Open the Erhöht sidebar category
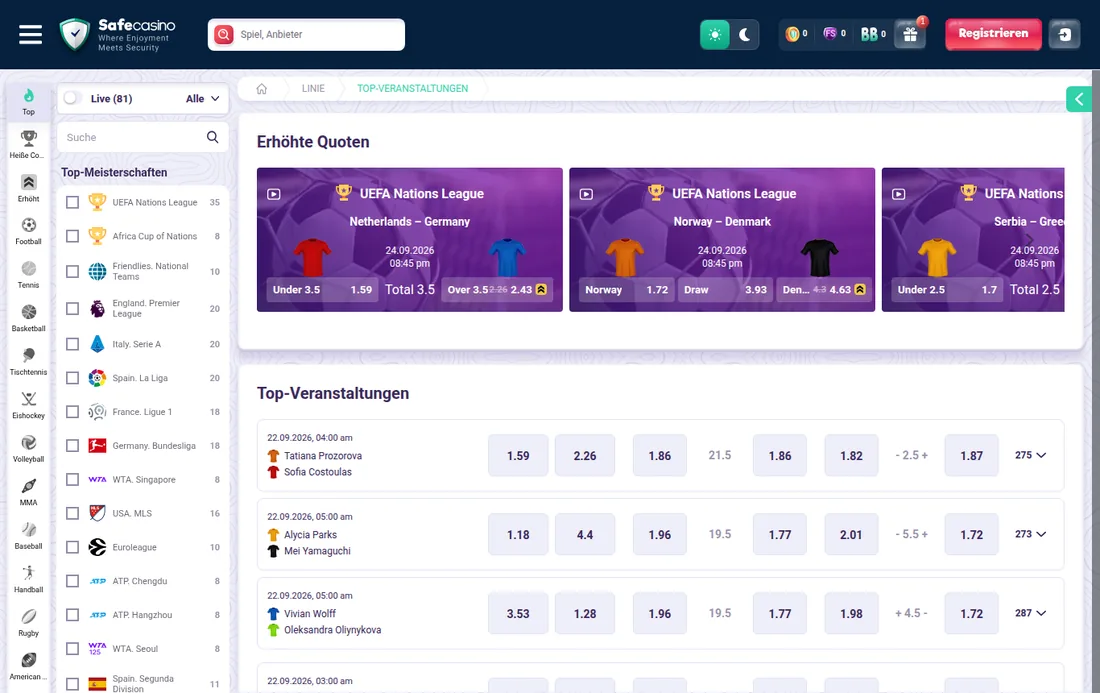 [x=28, y=188]
